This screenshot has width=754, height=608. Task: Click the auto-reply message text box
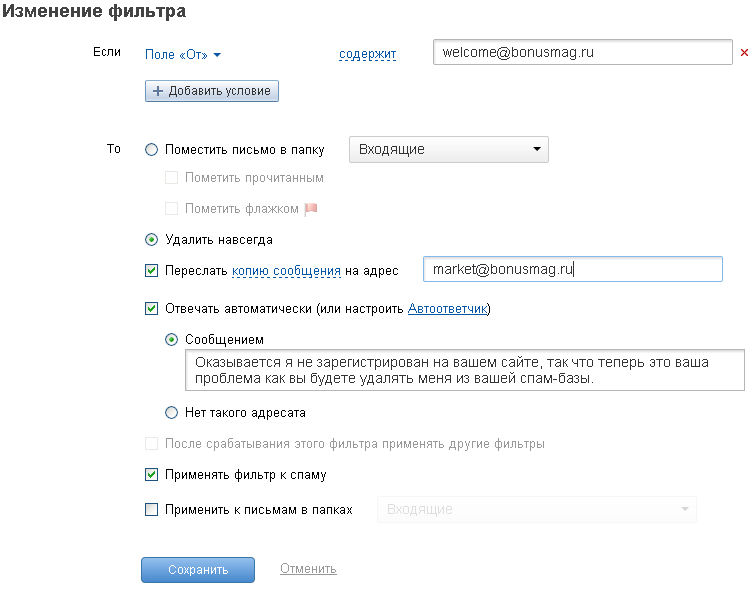click(x=465, y=370)
